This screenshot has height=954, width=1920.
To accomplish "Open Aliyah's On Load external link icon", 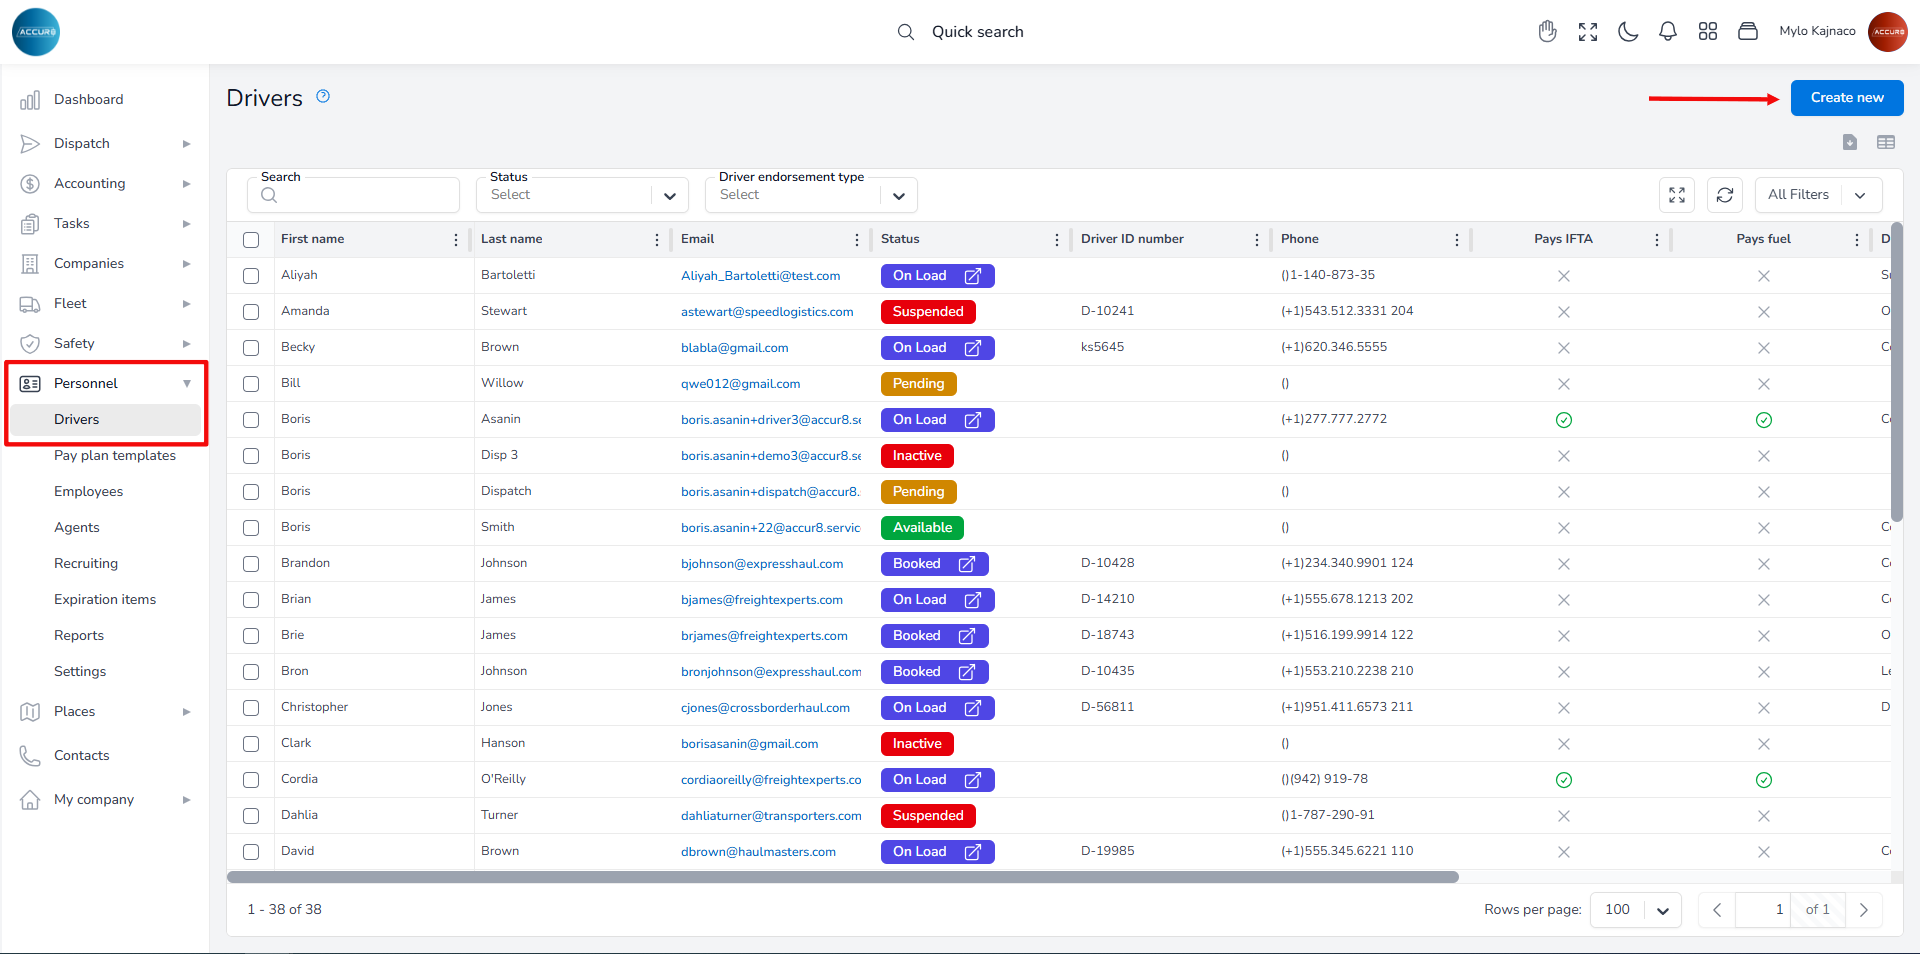I will [972, 276].
